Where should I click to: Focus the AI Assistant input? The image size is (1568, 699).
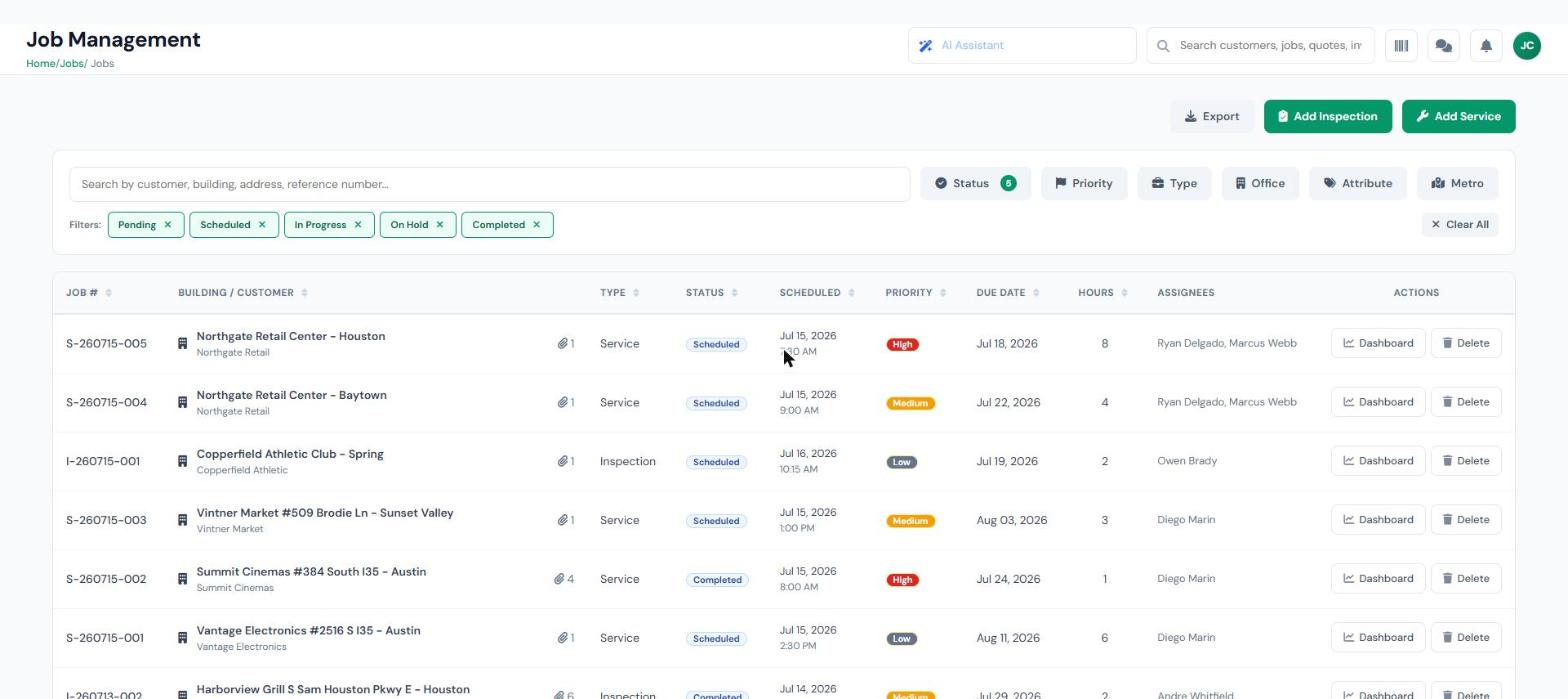[x=1022, y=46]
